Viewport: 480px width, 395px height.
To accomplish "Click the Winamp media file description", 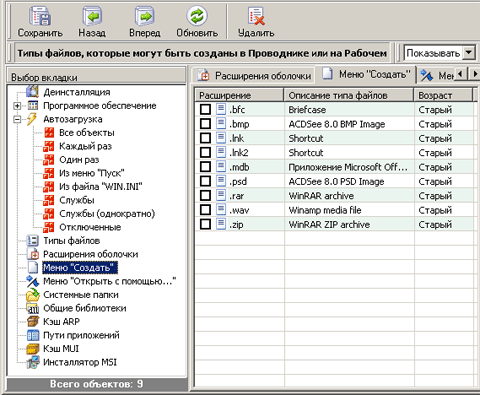I will click(x=325, y=210).
